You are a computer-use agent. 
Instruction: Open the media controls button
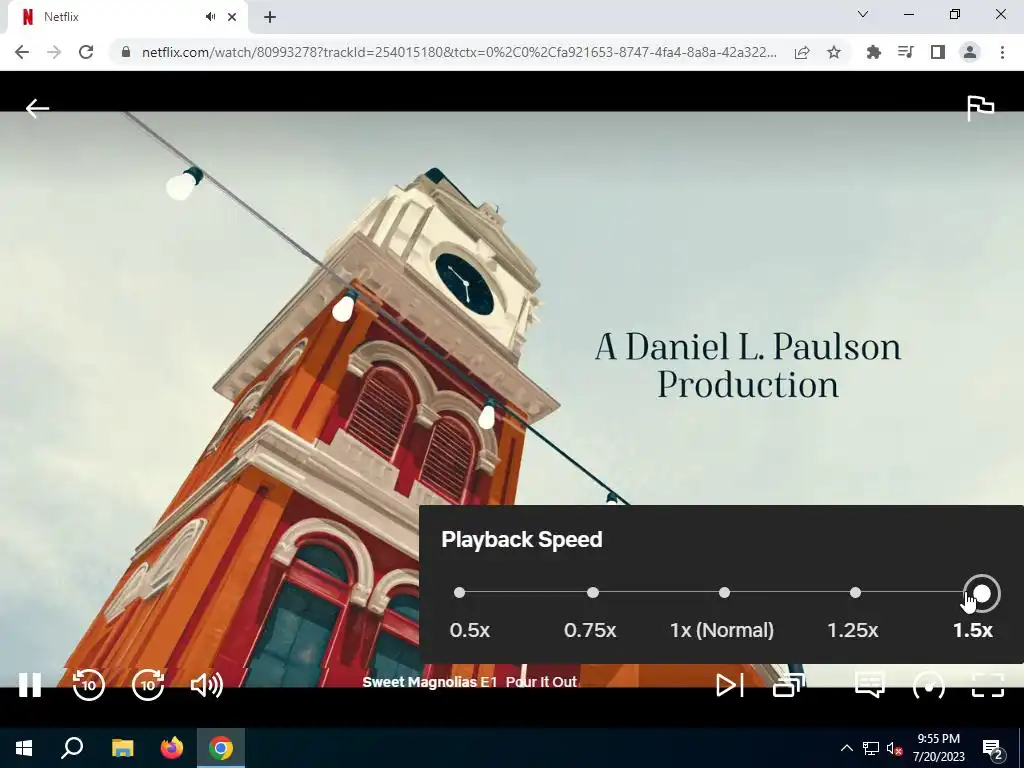click(x=905, y=52)
